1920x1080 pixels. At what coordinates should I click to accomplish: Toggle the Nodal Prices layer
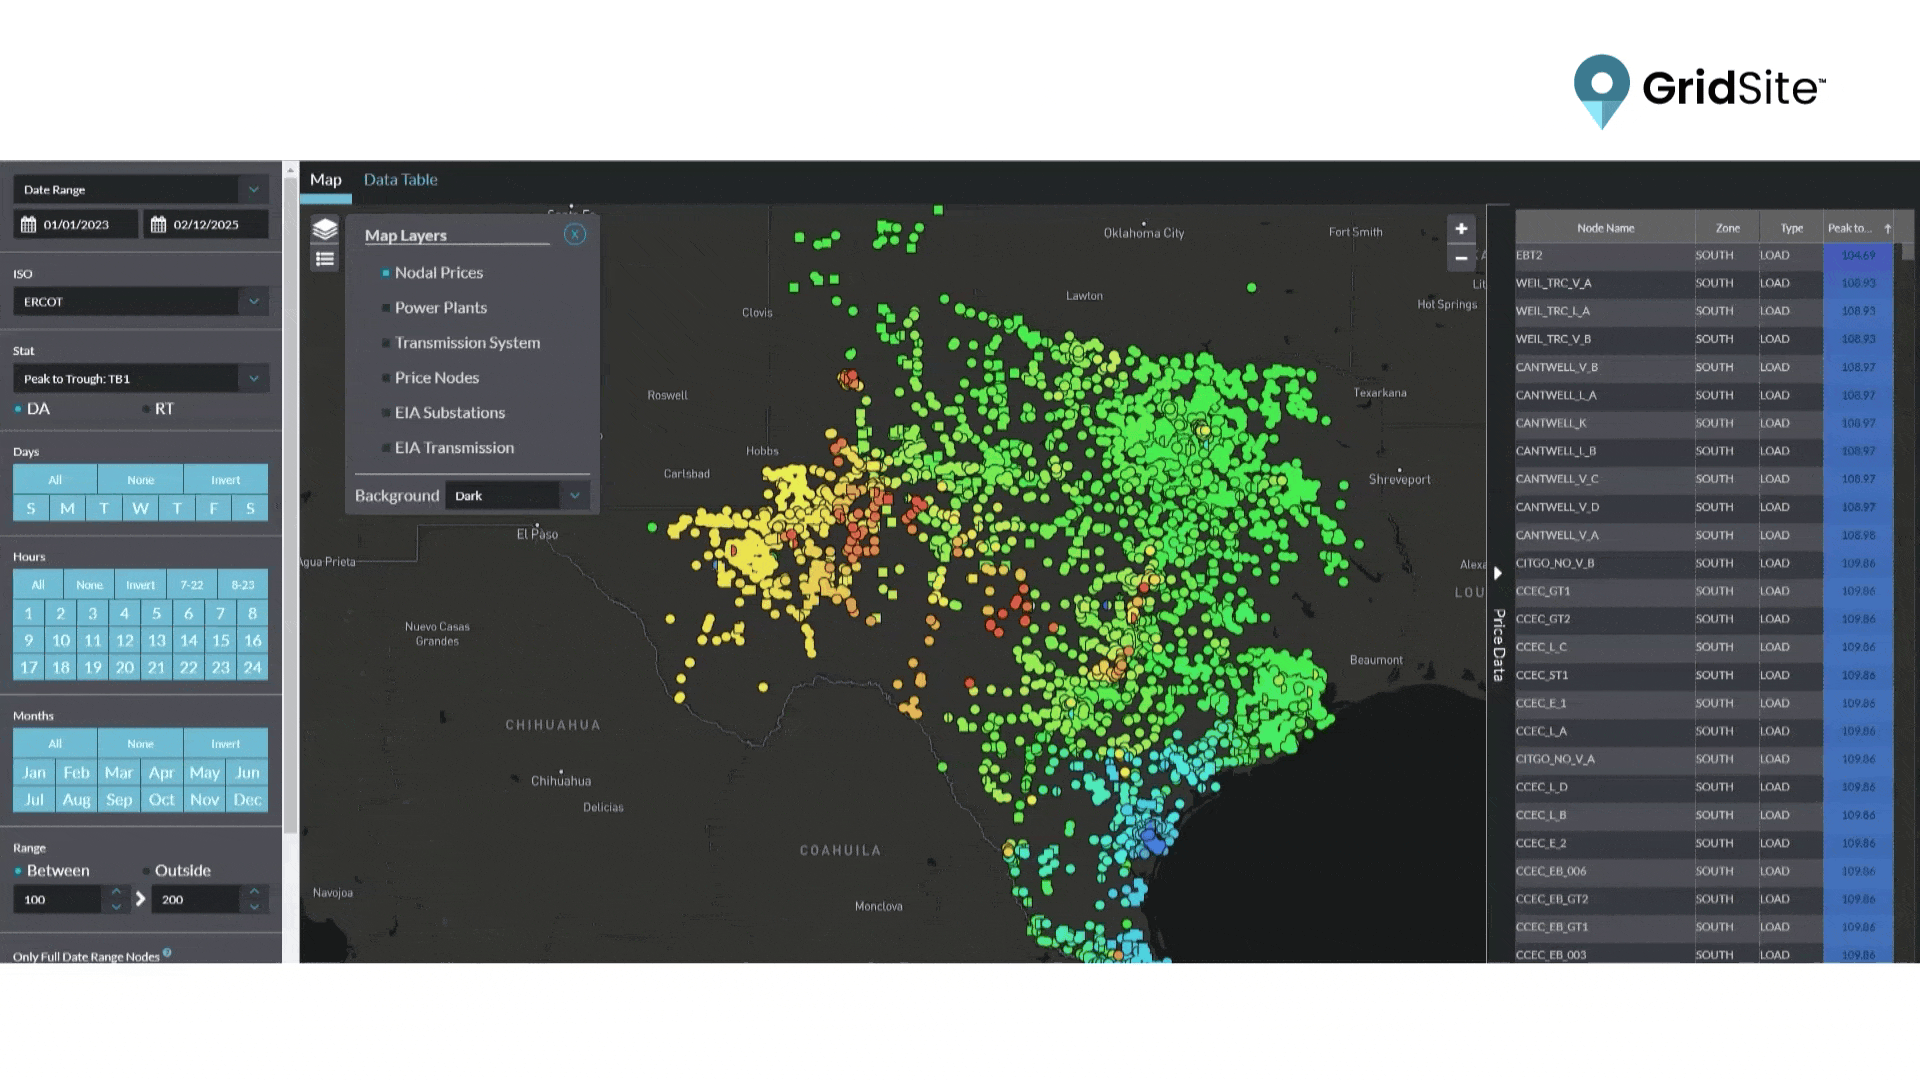point(385,273)
